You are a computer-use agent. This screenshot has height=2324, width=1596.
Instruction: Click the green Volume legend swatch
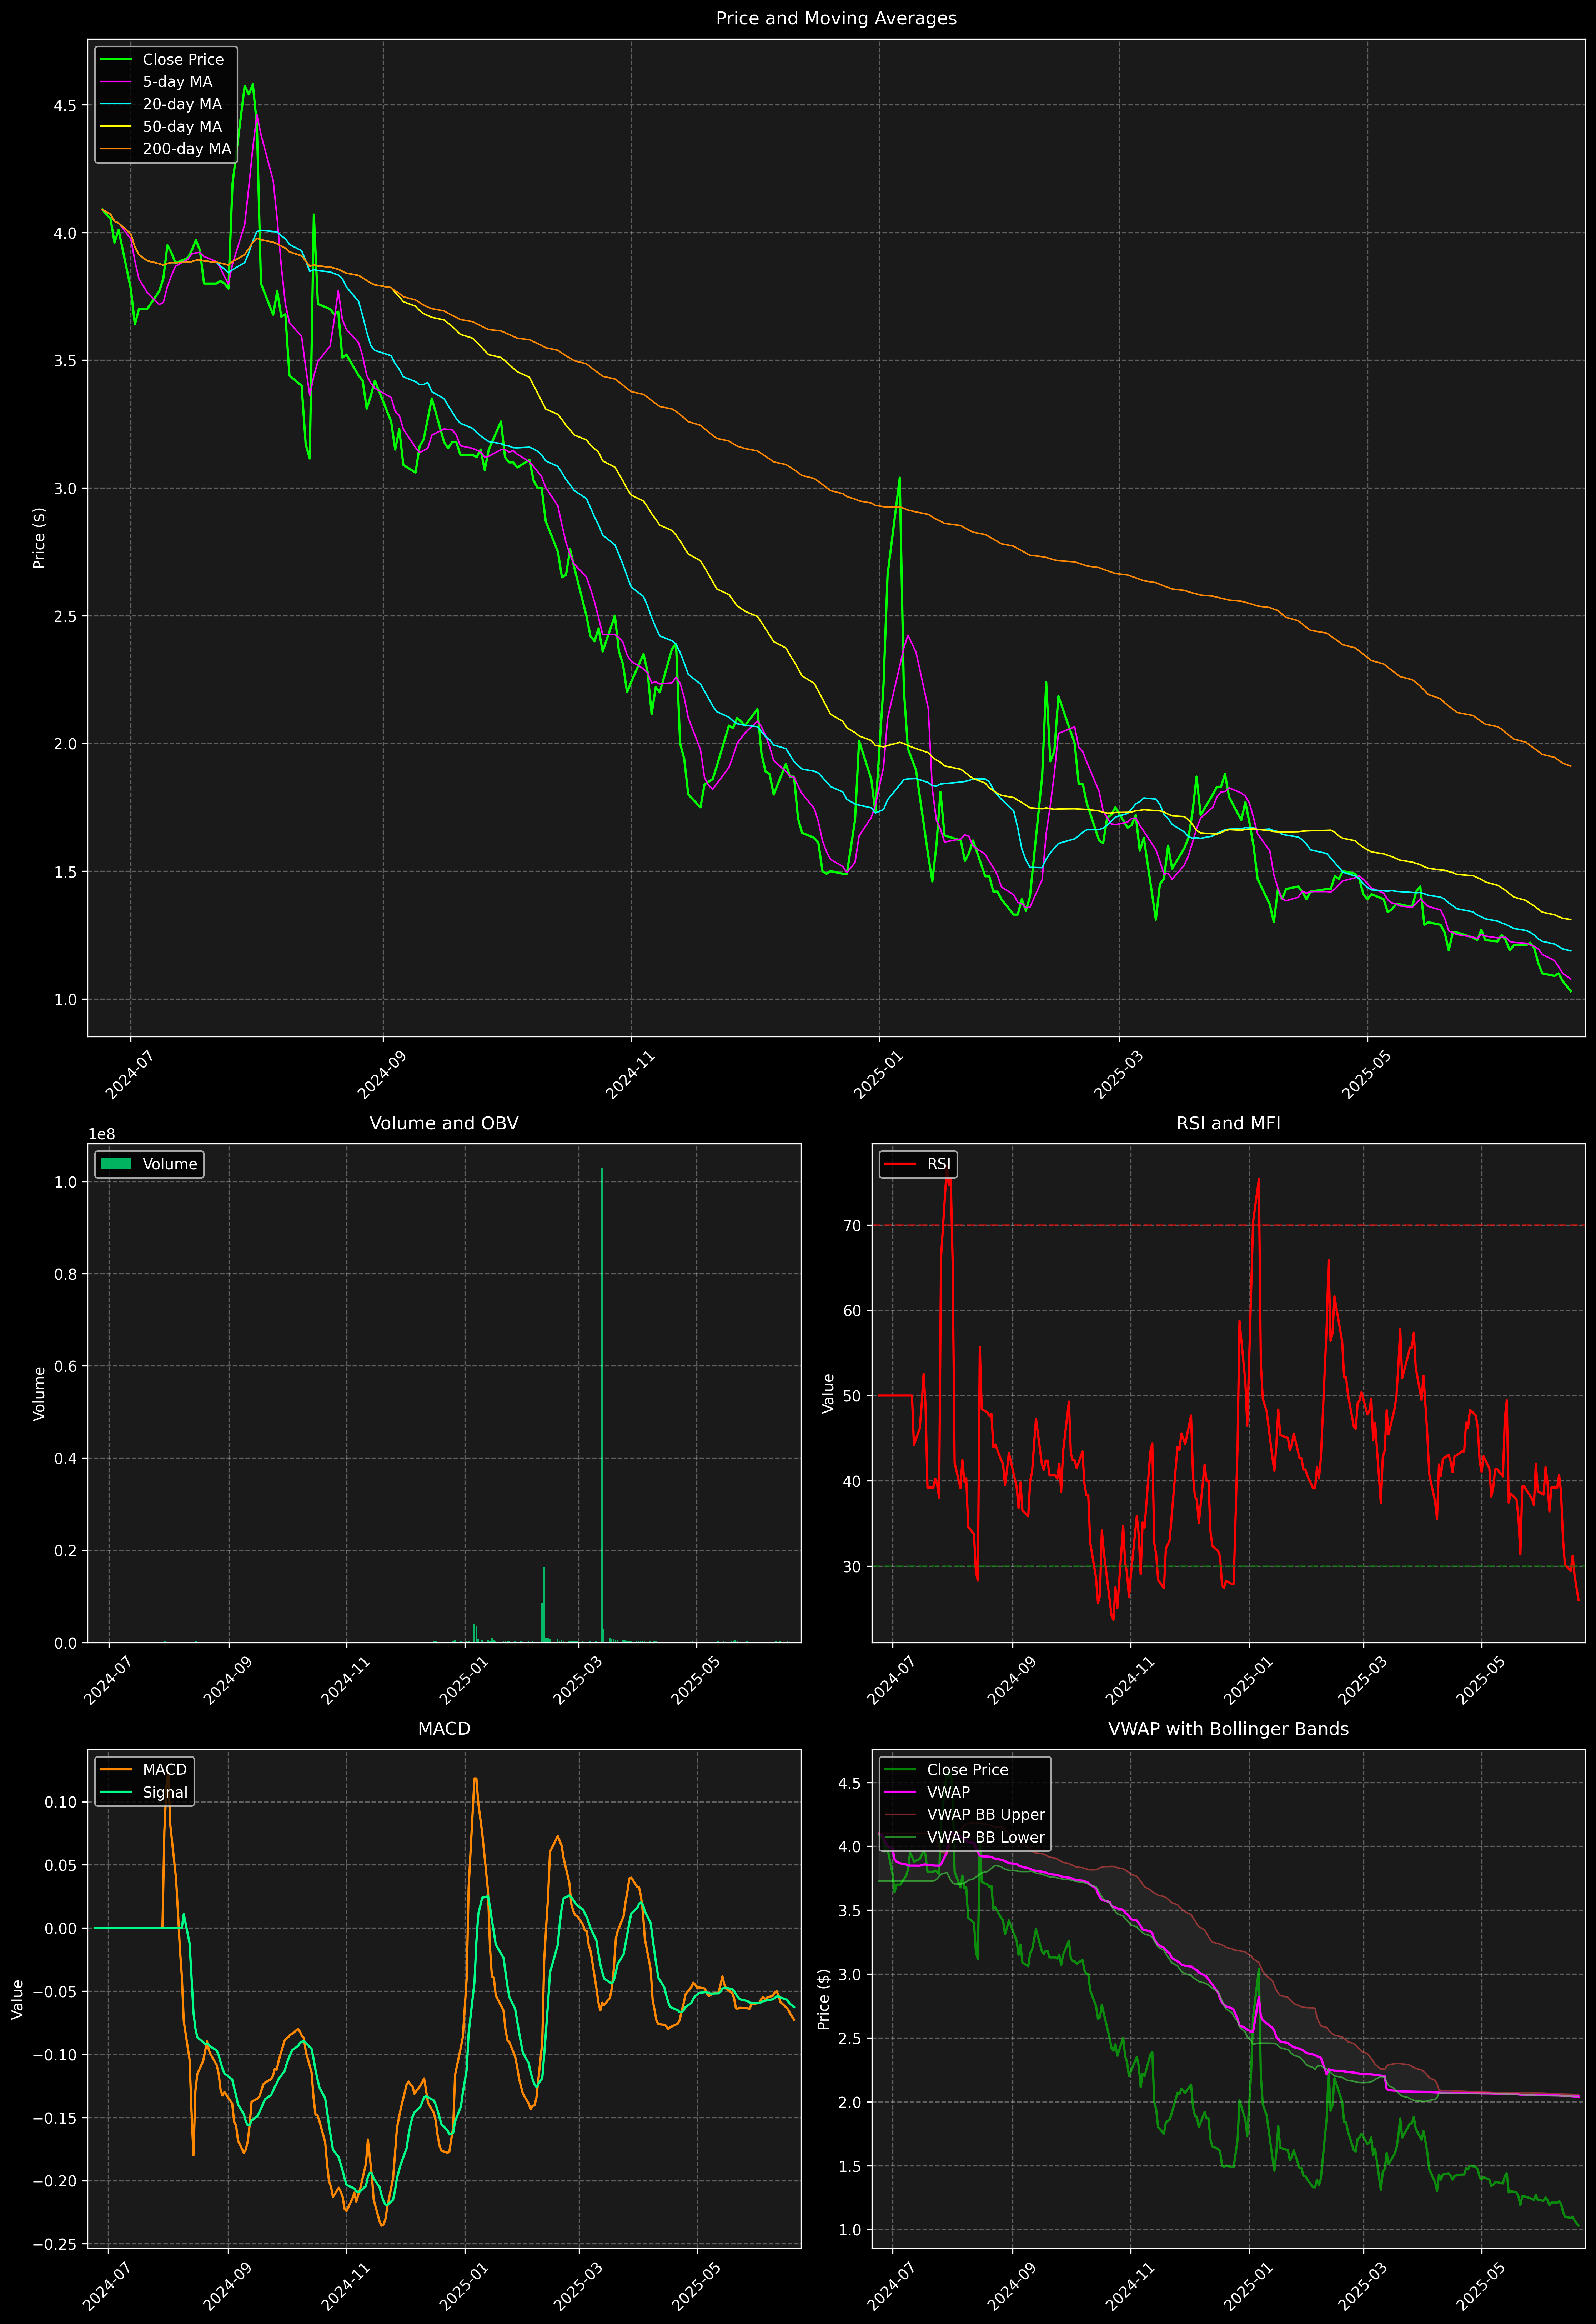tap(116, 1164)
